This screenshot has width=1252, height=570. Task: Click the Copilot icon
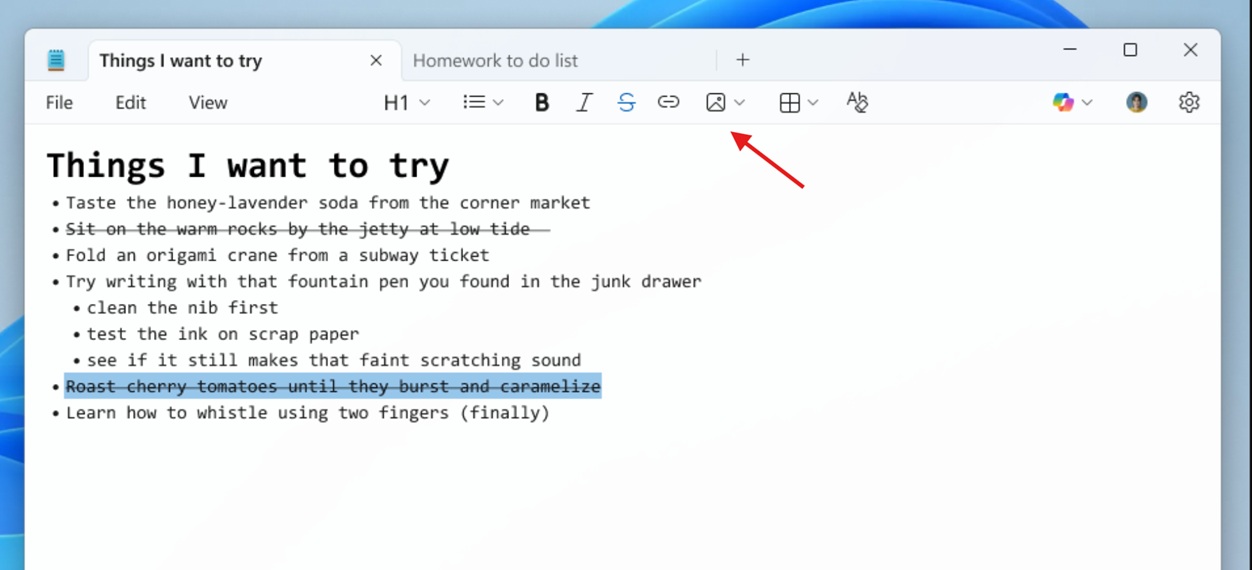pos(1062,102)
